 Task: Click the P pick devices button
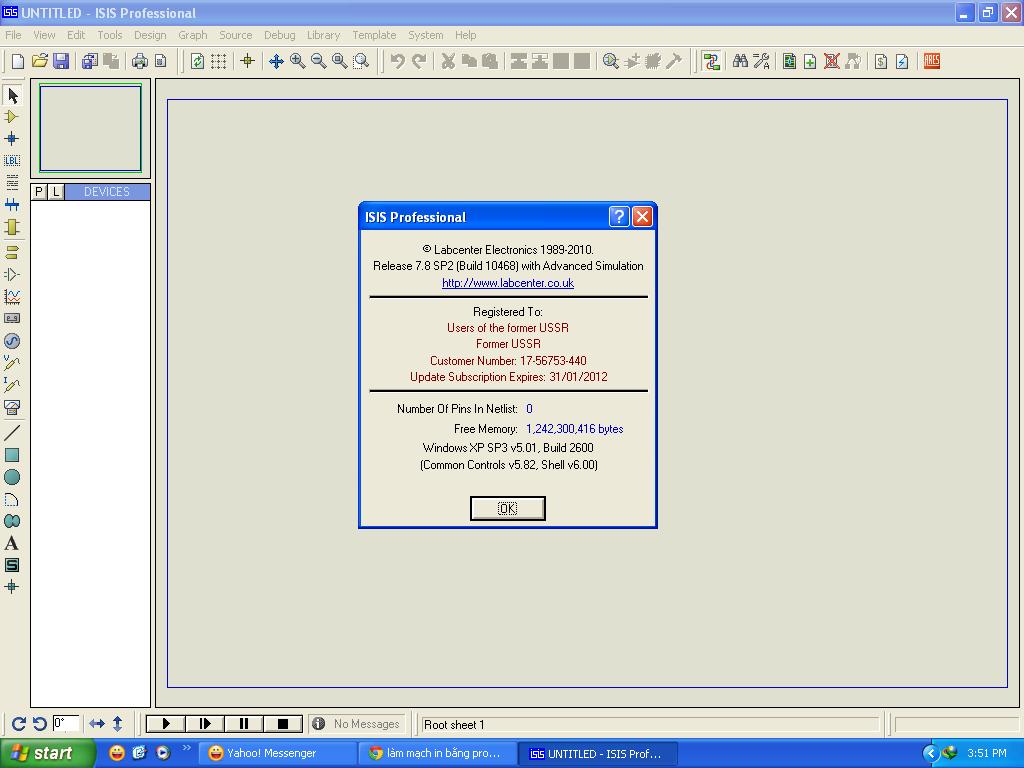39,192
